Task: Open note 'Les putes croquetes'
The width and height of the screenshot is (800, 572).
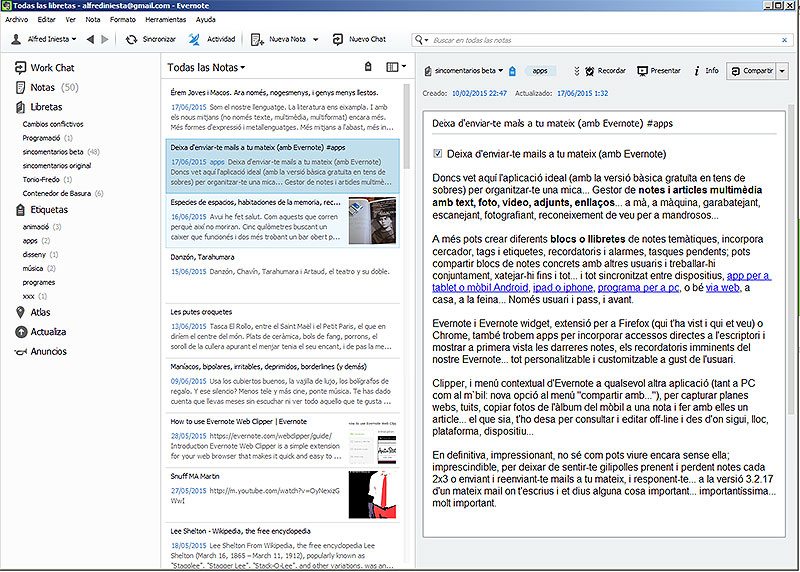Action: (282, 331)
